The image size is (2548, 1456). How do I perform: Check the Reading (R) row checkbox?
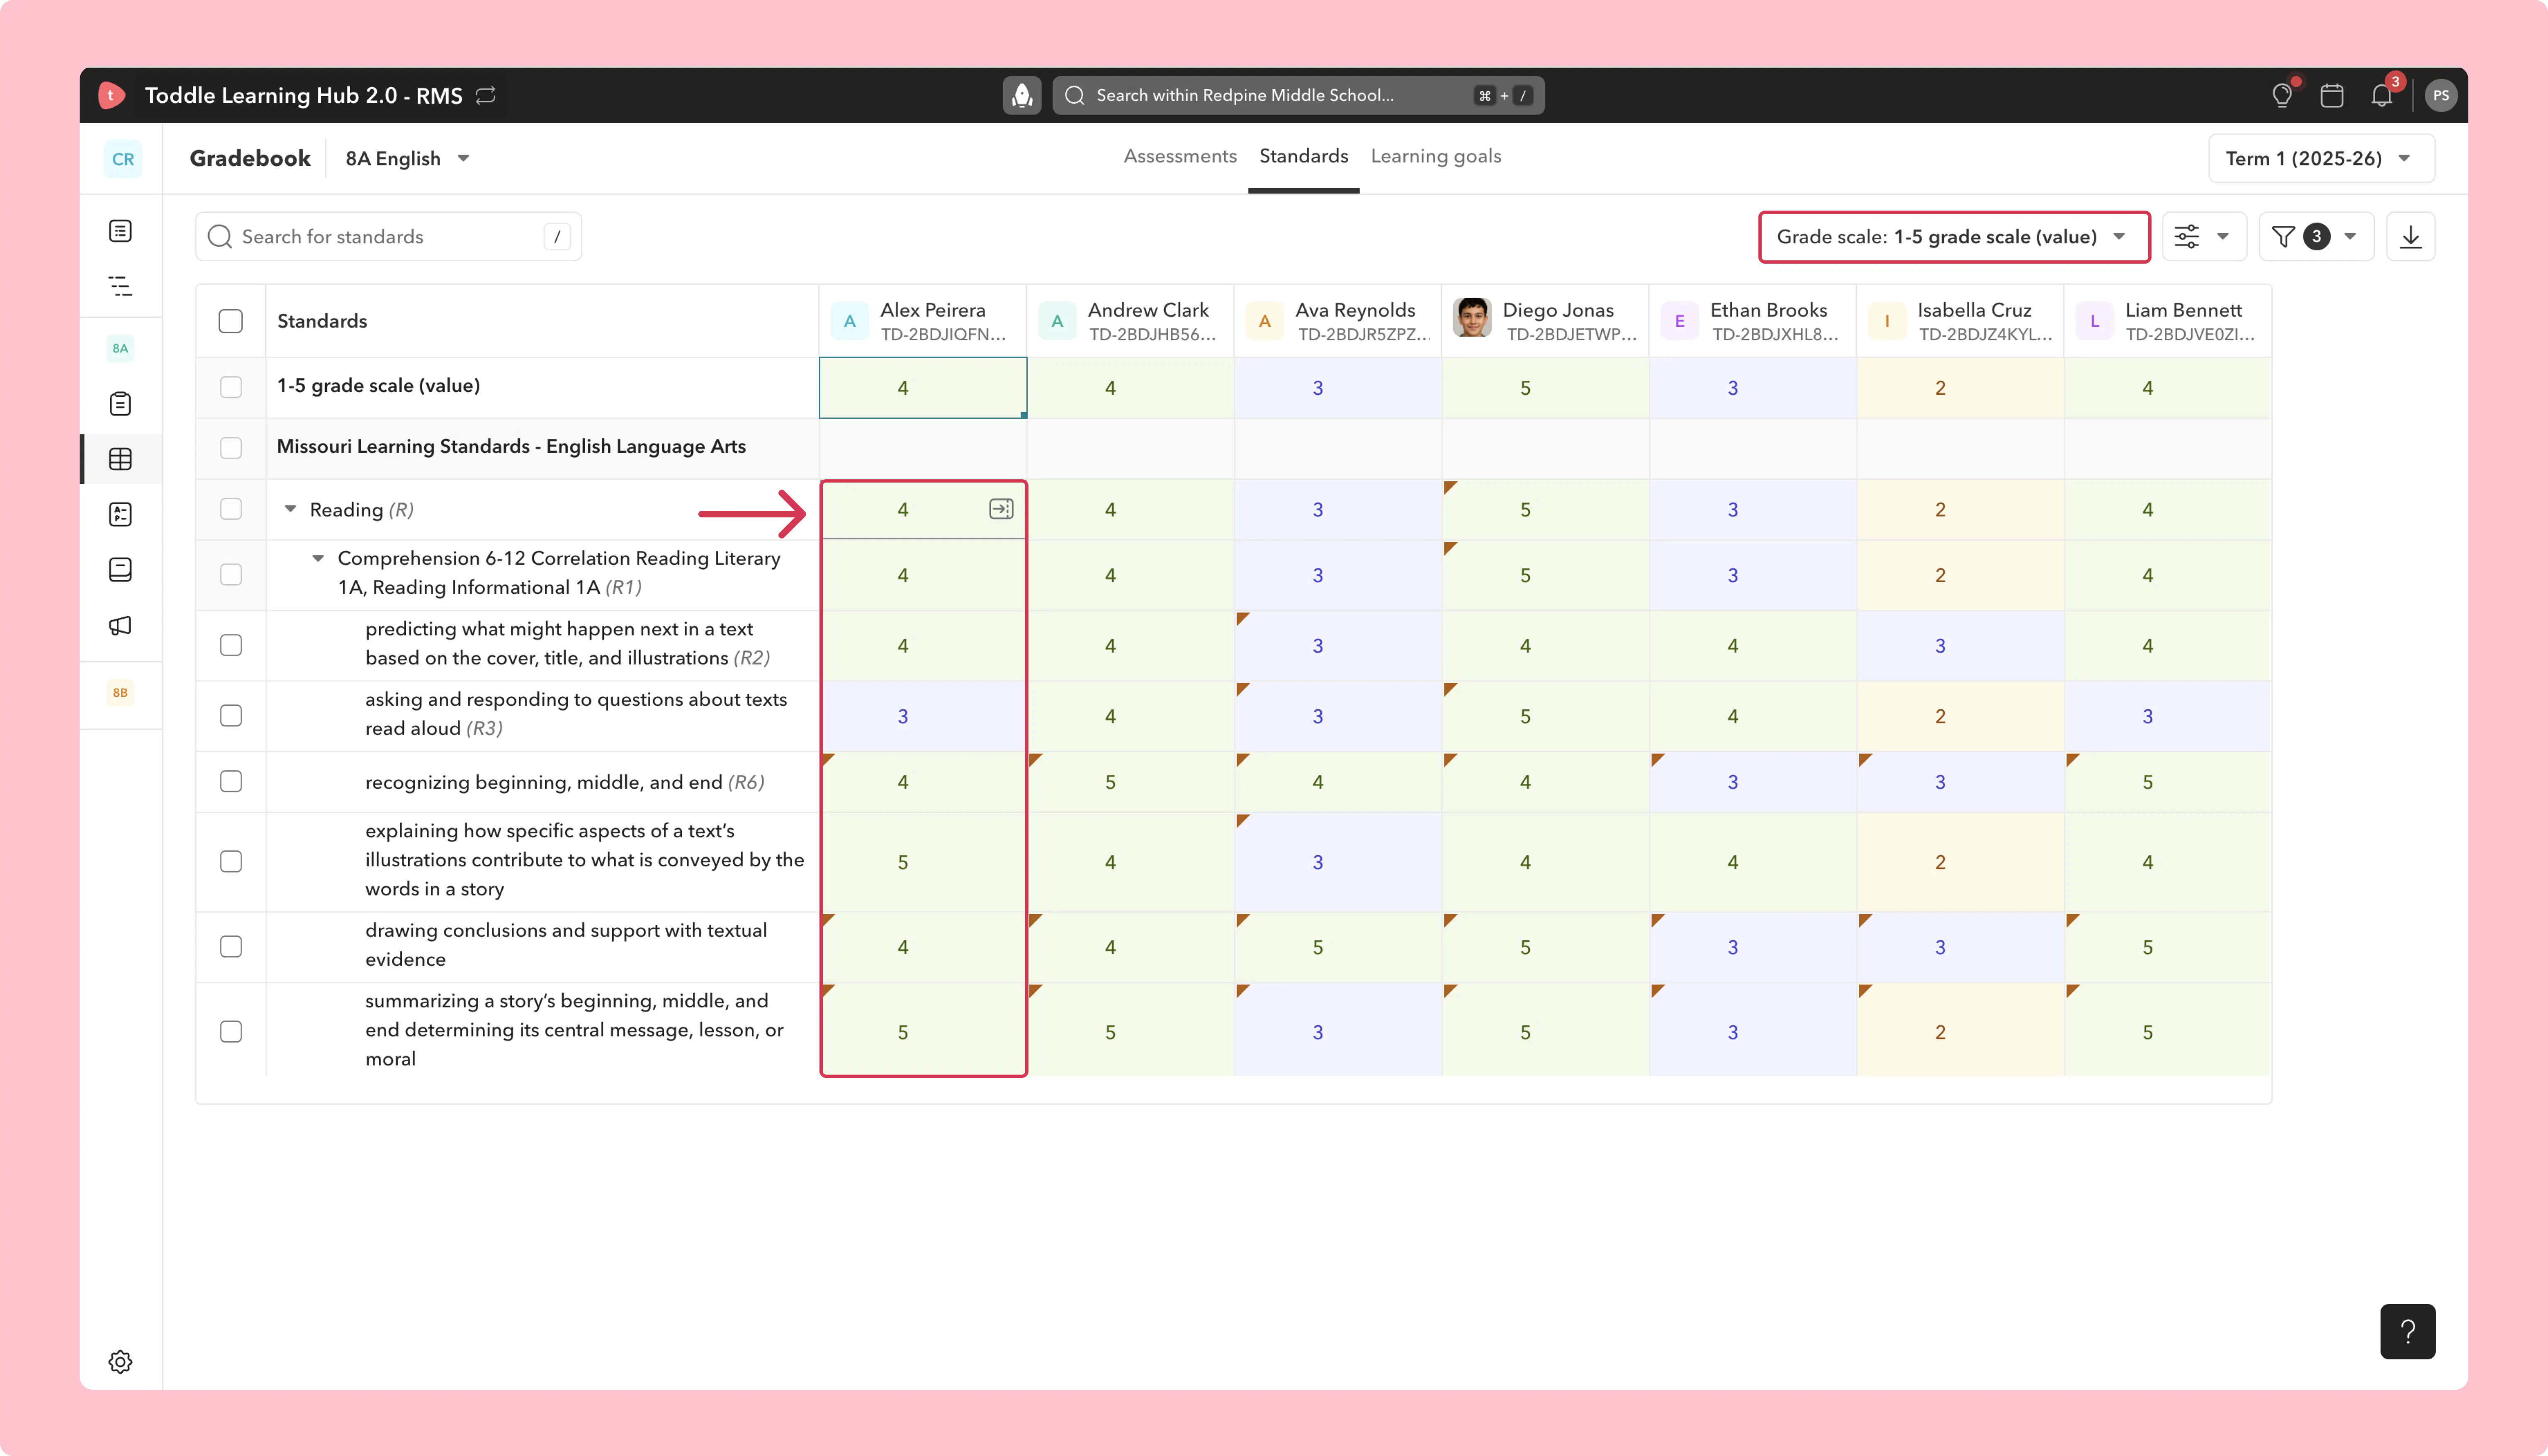coord(231,509)
